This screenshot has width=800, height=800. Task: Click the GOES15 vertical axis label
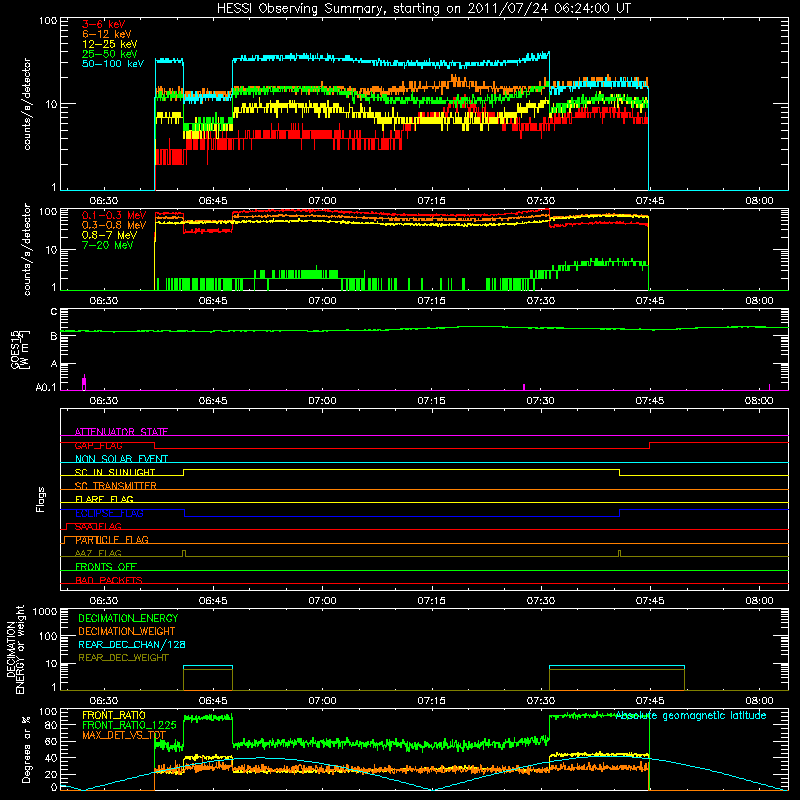(20, 349)
